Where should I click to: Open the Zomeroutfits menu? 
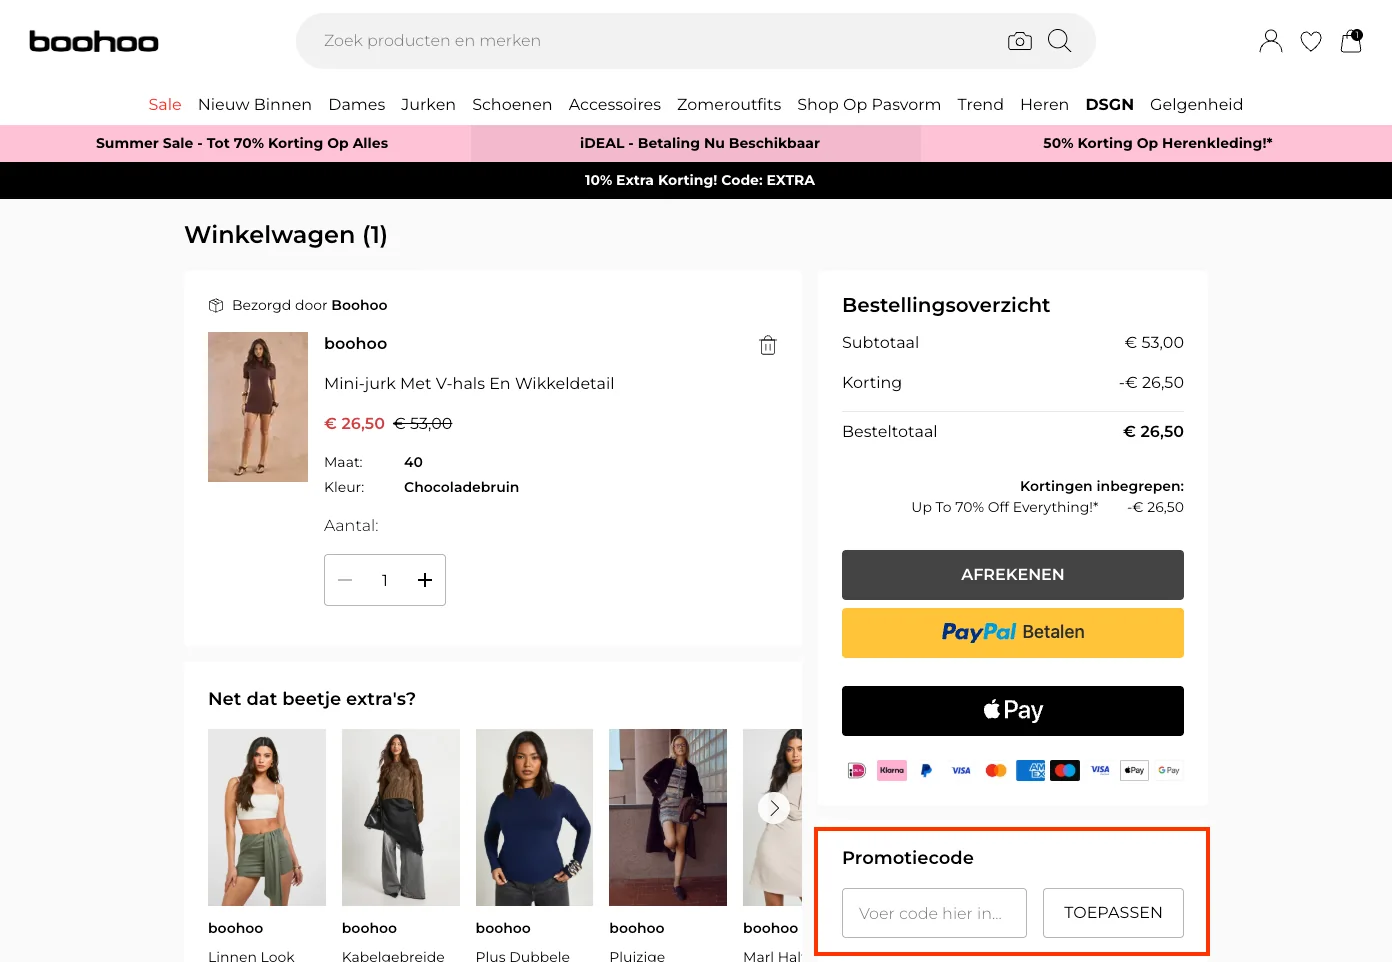(x=729, y=104)
